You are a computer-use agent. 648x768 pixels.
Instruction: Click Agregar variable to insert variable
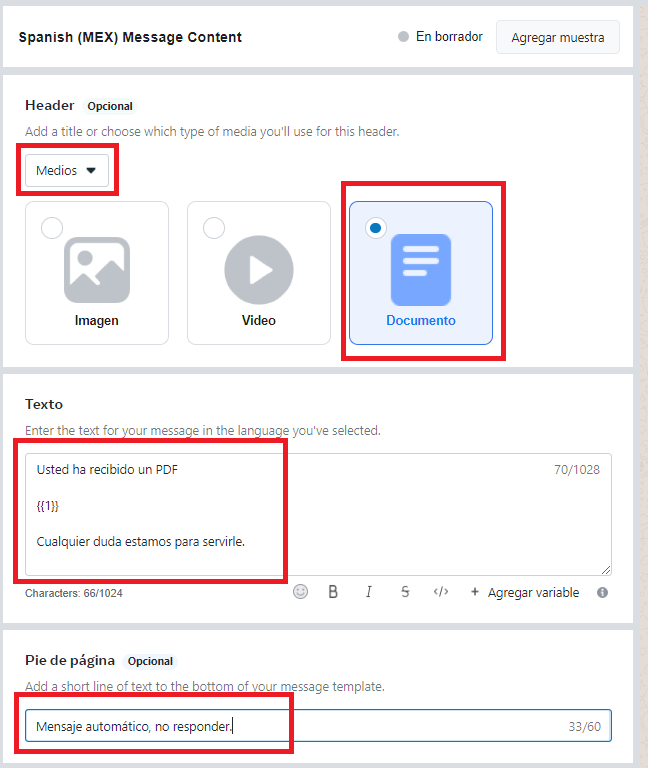[524, 592]
